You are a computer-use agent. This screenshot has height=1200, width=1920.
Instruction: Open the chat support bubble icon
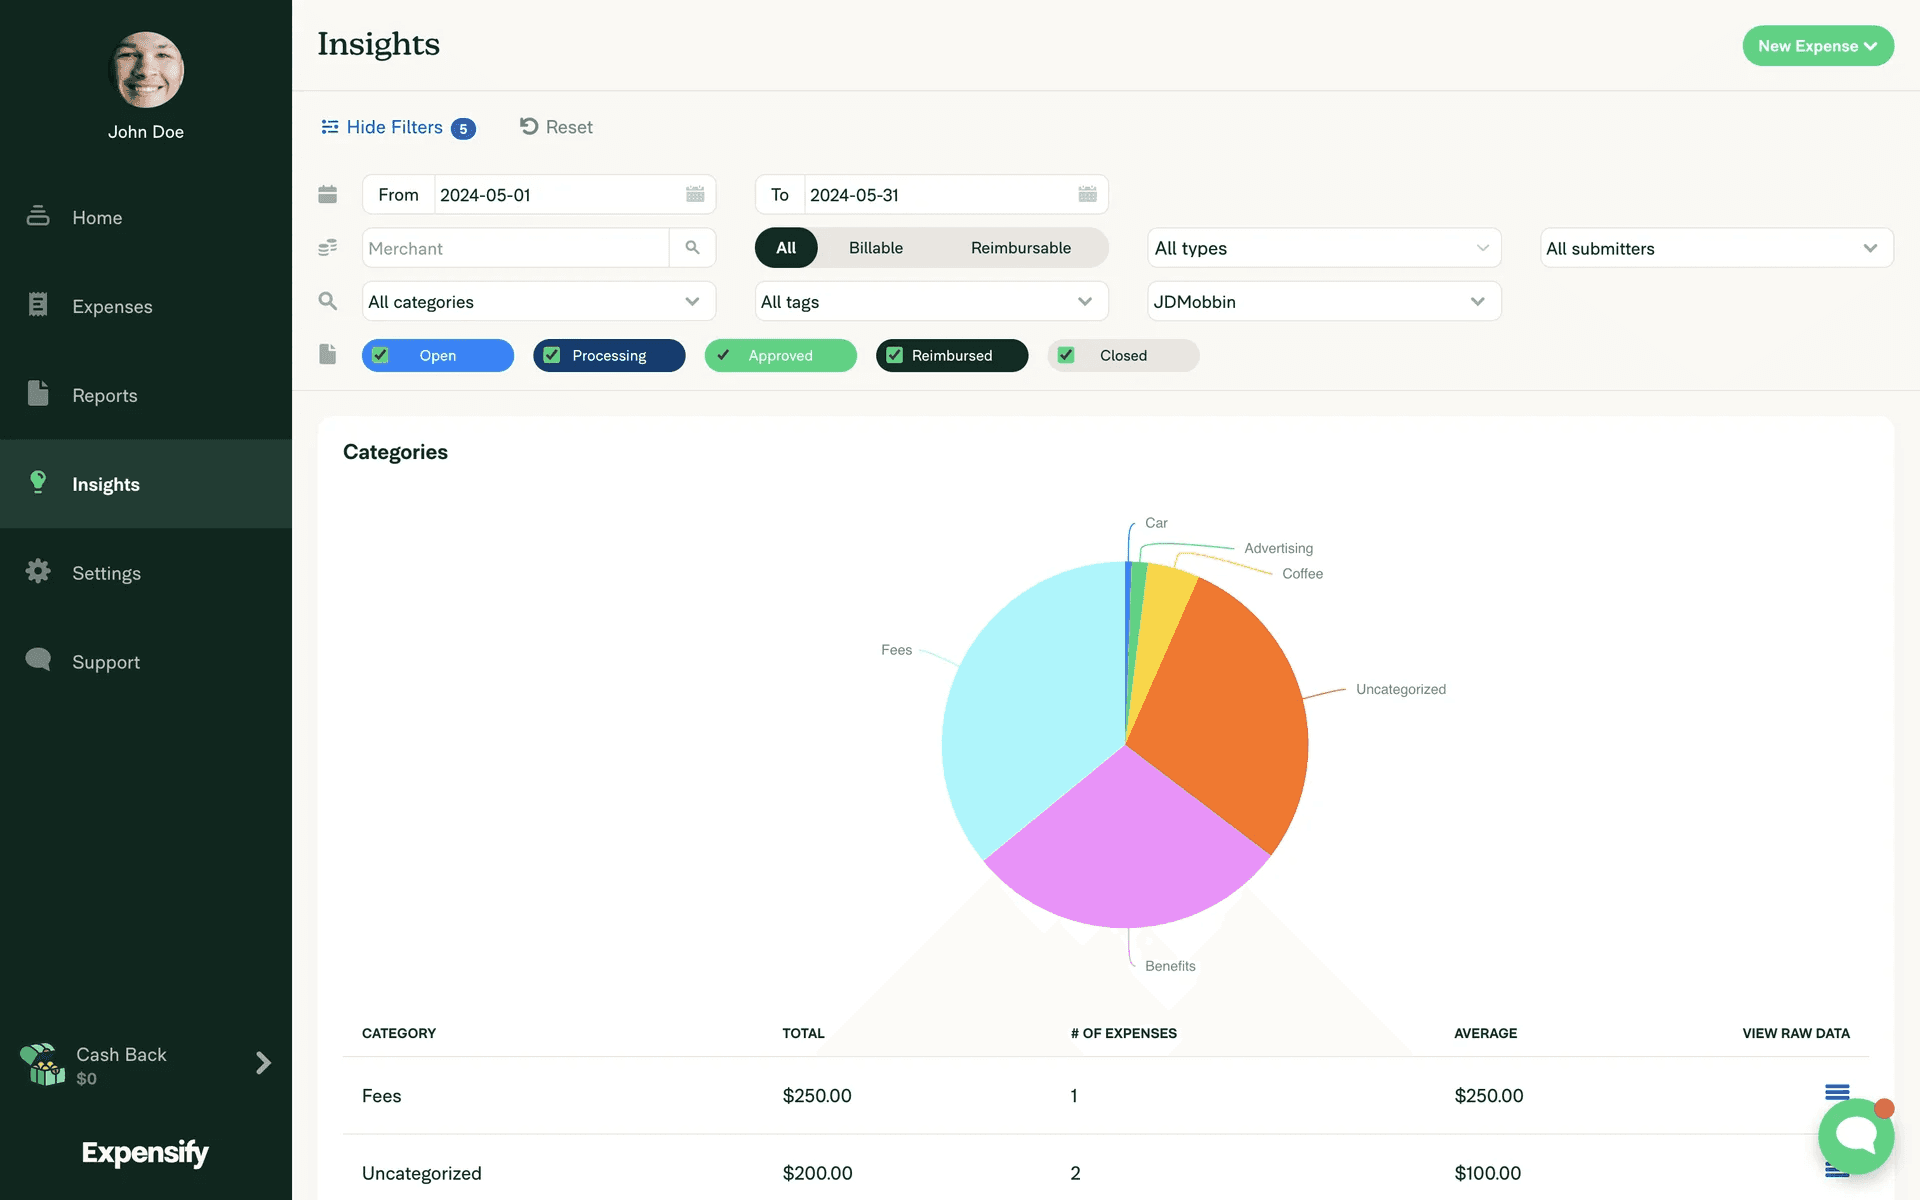click(1855, 1135)
